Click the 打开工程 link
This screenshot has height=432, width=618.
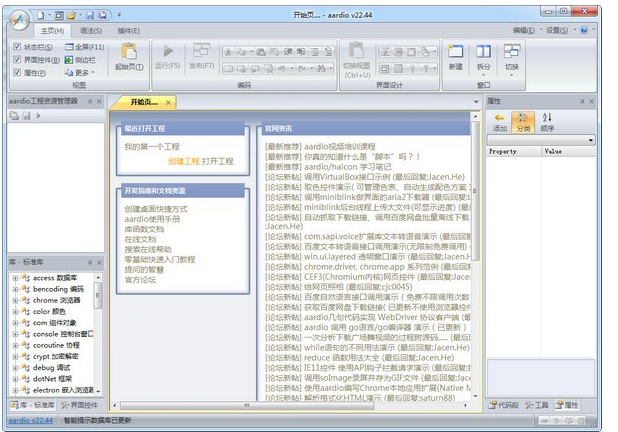click(x=218, y=161)
